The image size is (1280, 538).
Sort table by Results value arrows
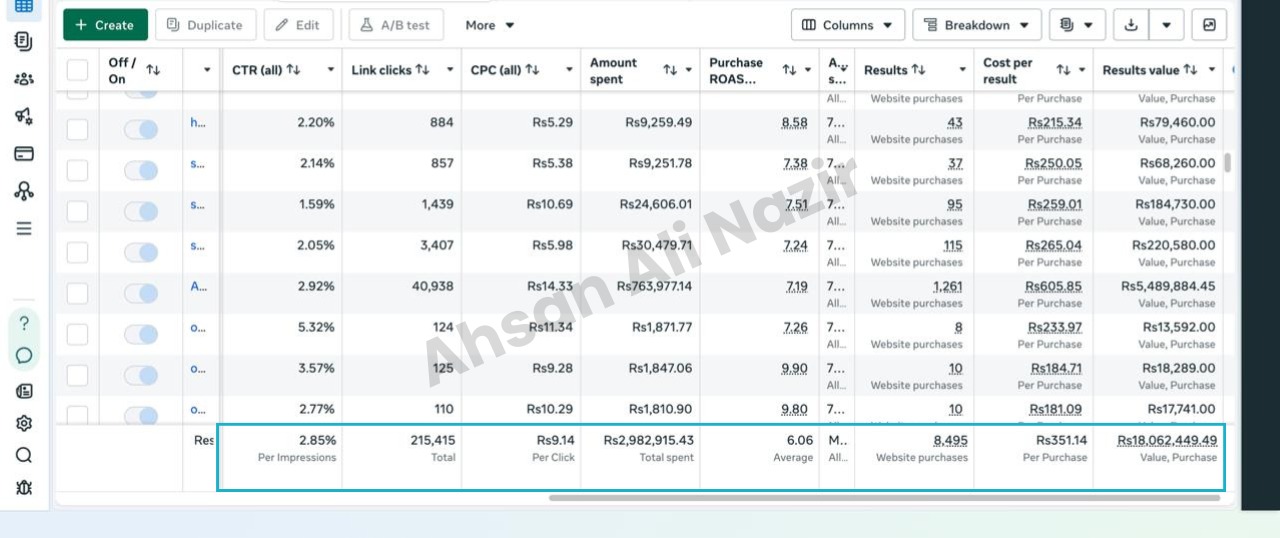1190,70
